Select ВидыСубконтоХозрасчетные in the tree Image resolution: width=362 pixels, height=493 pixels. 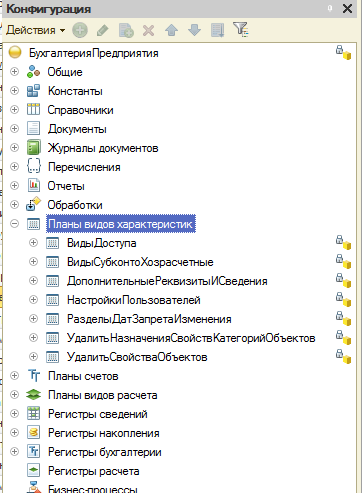tap(140, 262)
